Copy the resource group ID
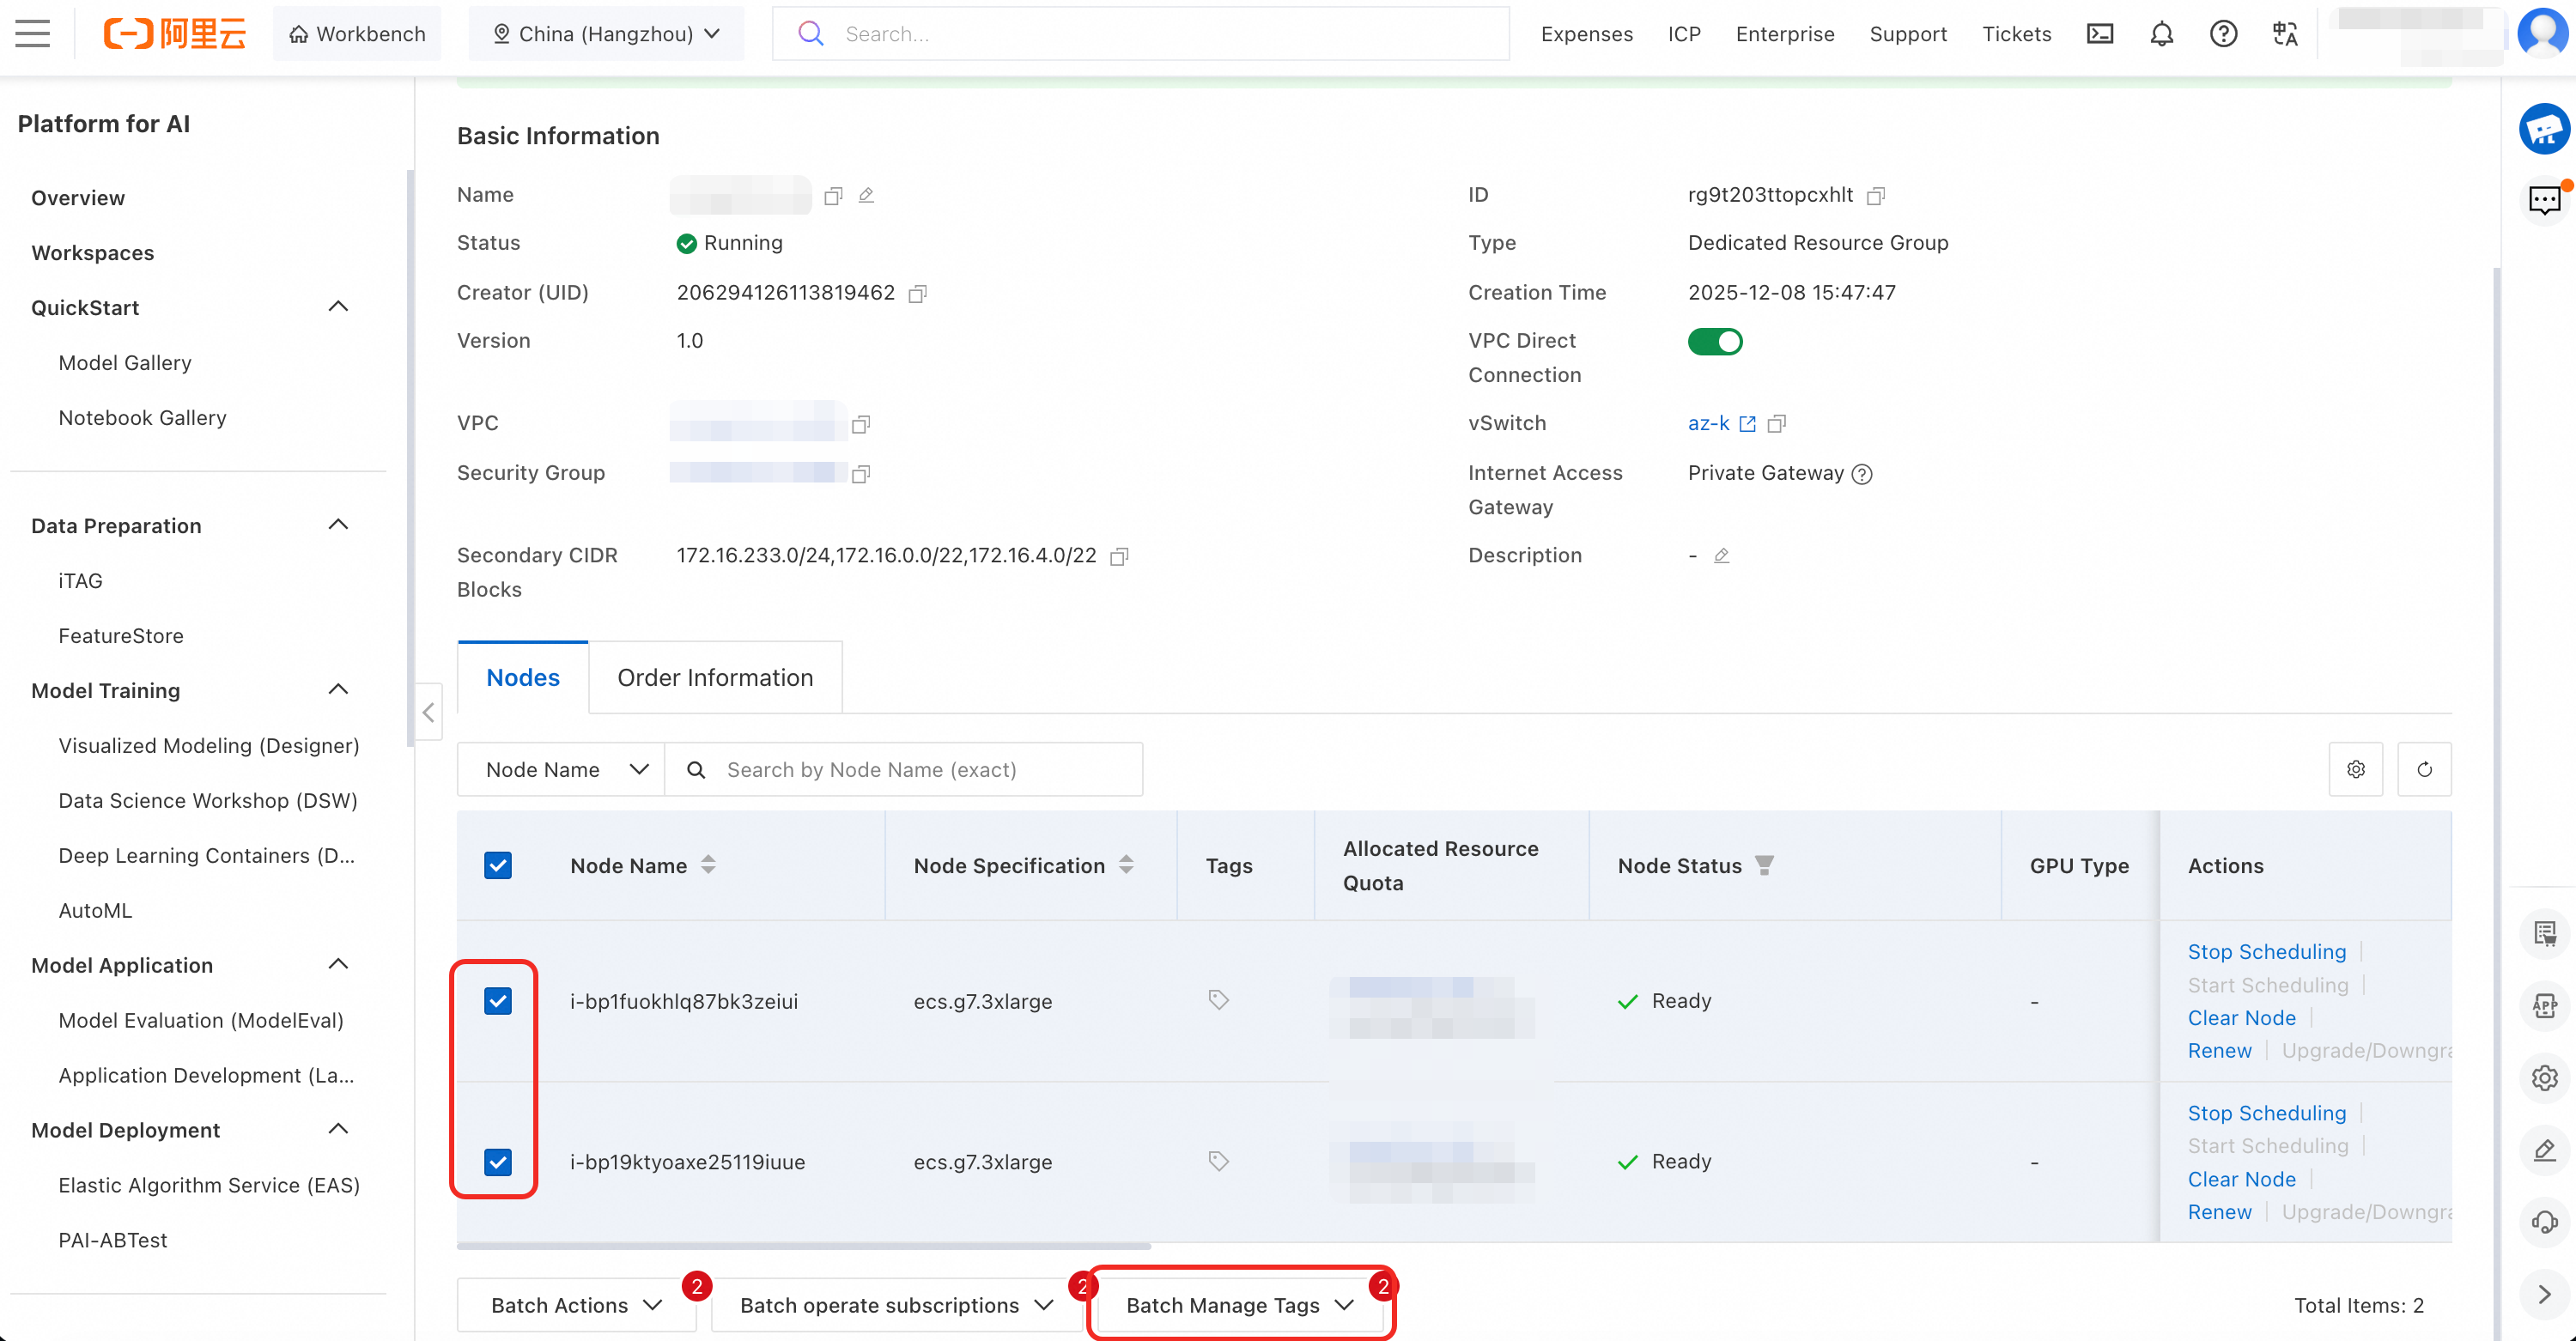The width and height of the screenshot is (2576, 1341). pos(1876,196)
